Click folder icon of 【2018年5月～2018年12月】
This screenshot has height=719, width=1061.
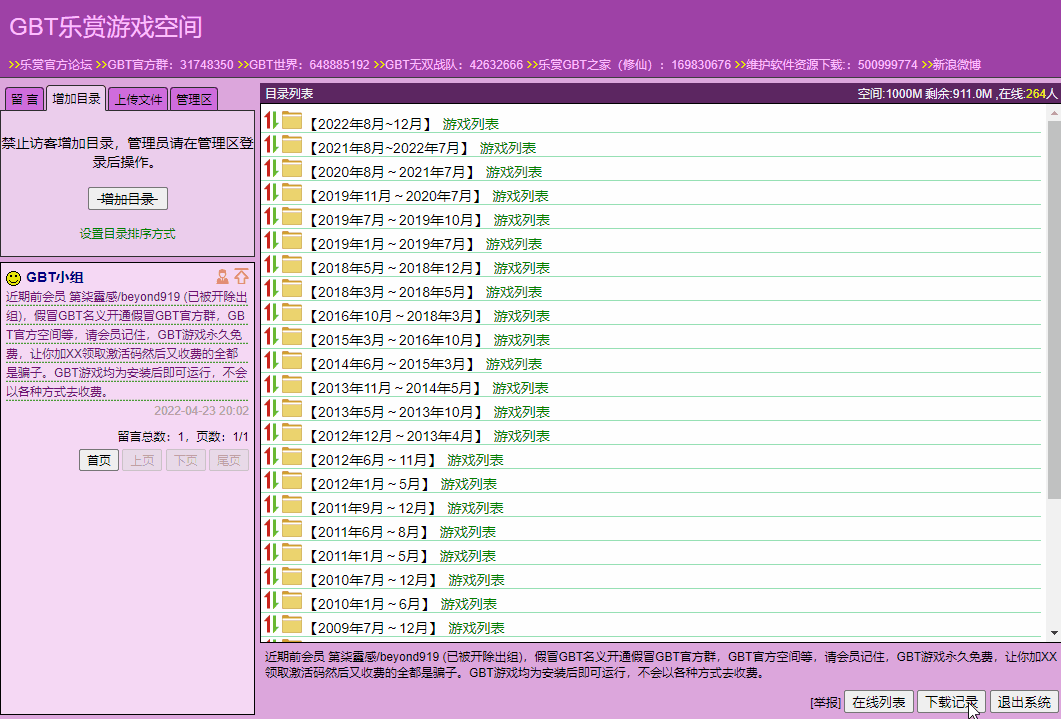[x=292, y=264]
